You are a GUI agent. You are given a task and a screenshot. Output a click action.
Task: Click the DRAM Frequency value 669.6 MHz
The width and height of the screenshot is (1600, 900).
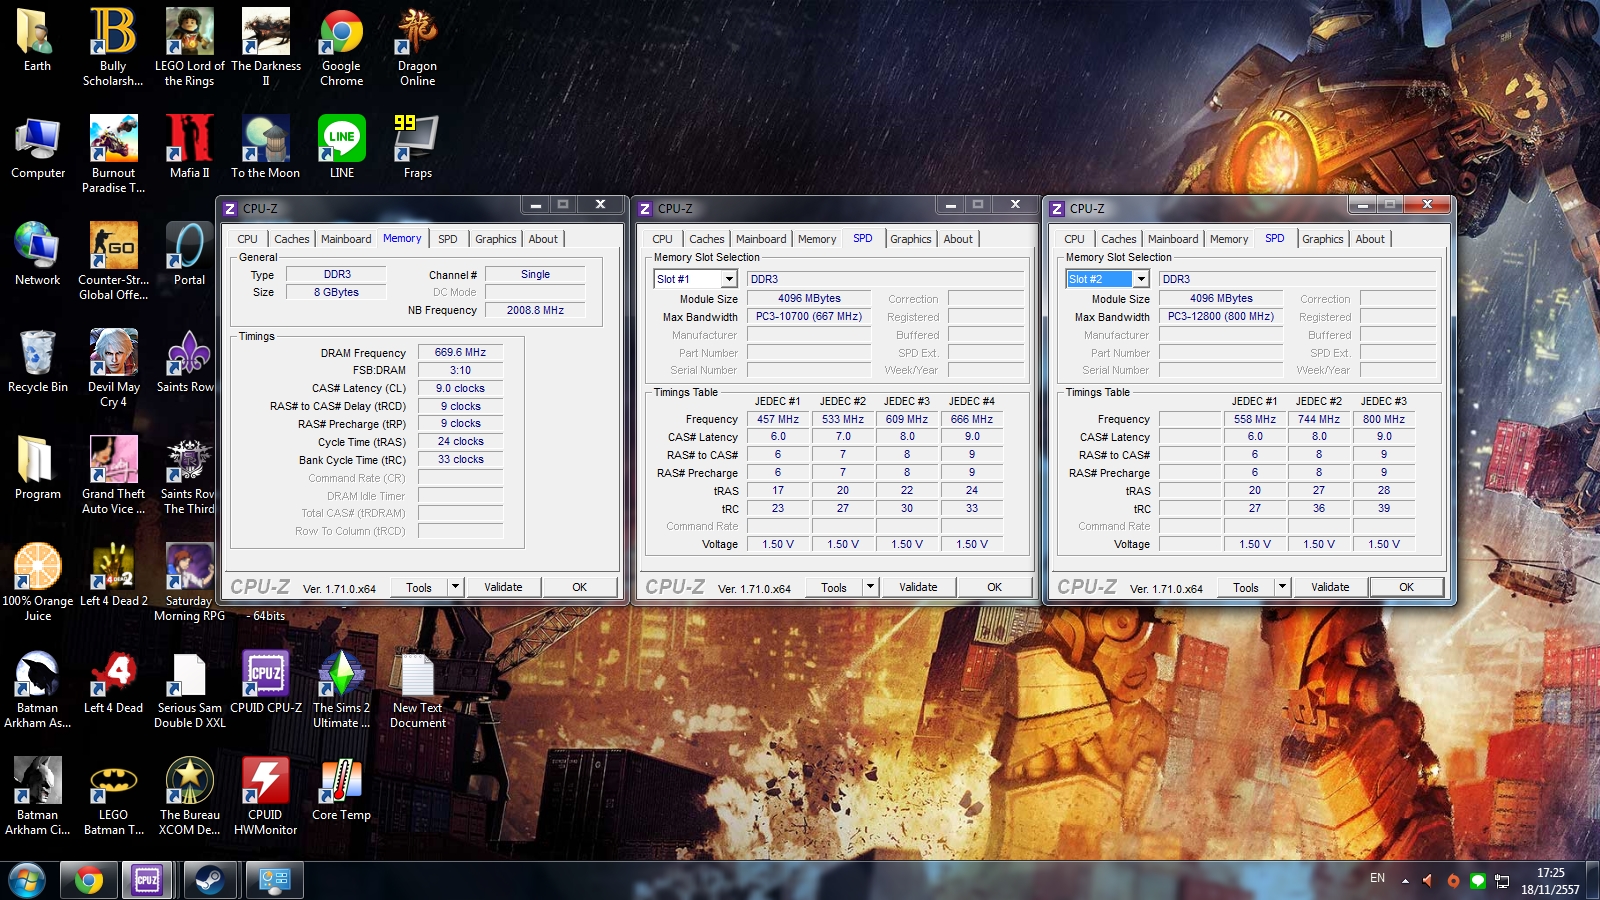460,352
